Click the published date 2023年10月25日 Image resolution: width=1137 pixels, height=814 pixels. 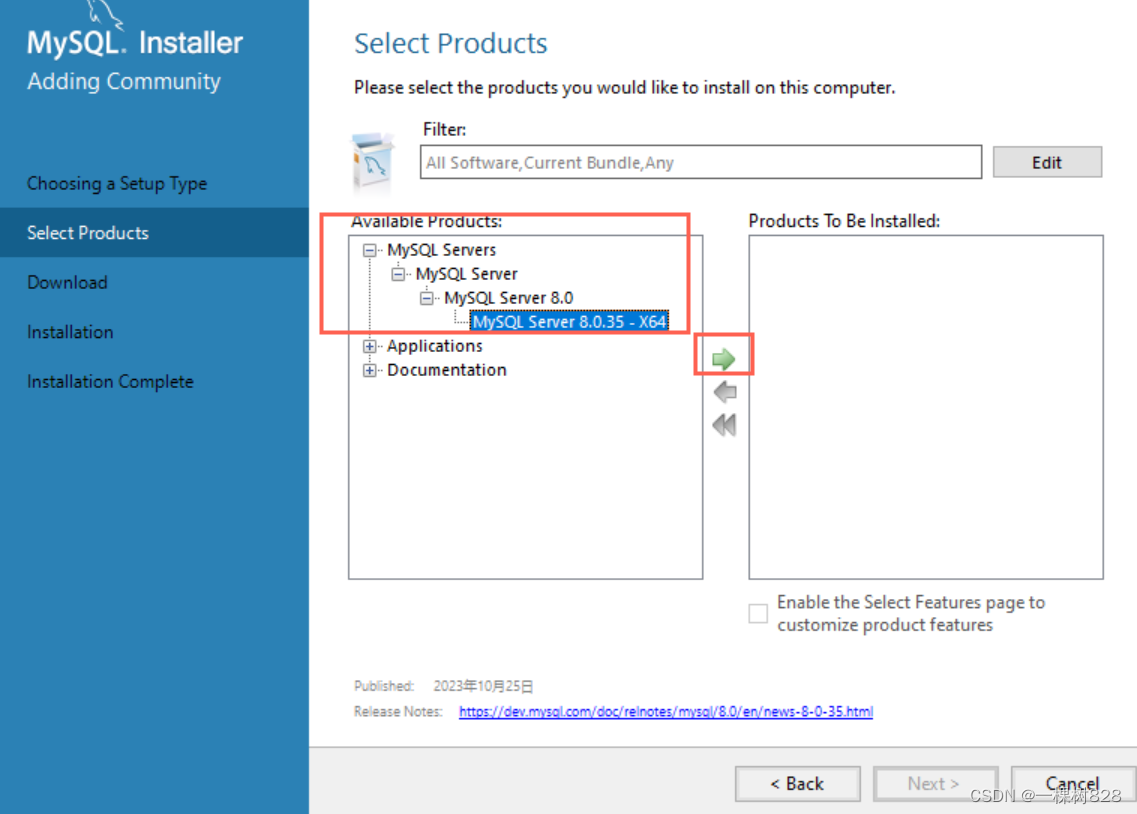(483, 686)
